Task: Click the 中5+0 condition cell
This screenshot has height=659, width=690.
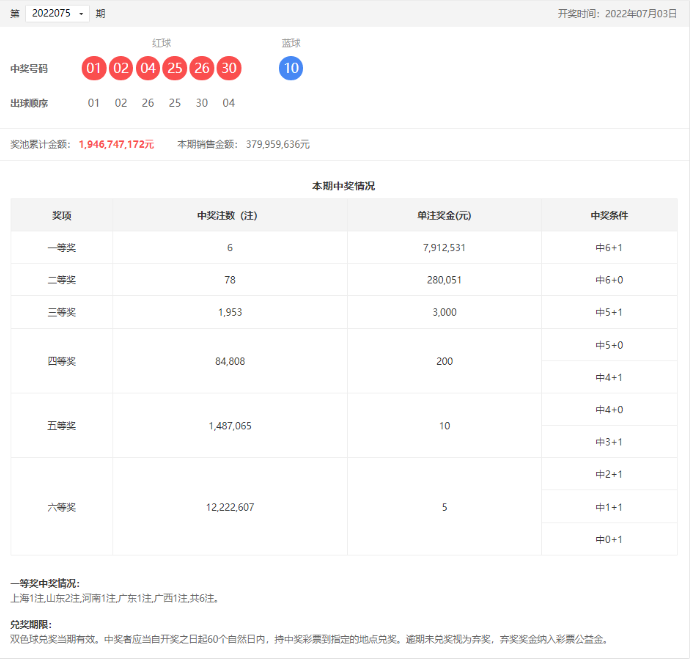Action: coord(609,345)
